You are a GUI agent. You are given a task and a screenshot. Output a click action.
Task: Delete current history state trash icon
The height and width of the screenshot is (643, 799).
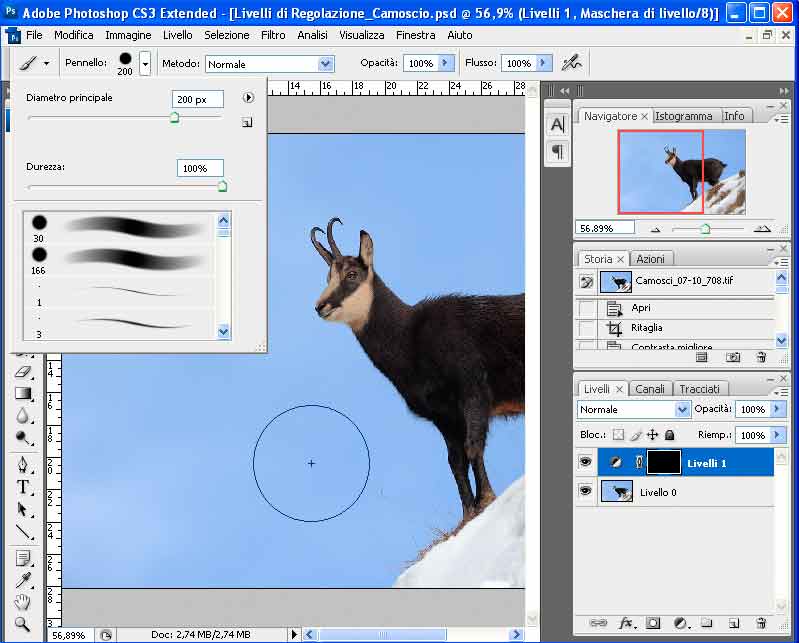[x=761, y=357]
